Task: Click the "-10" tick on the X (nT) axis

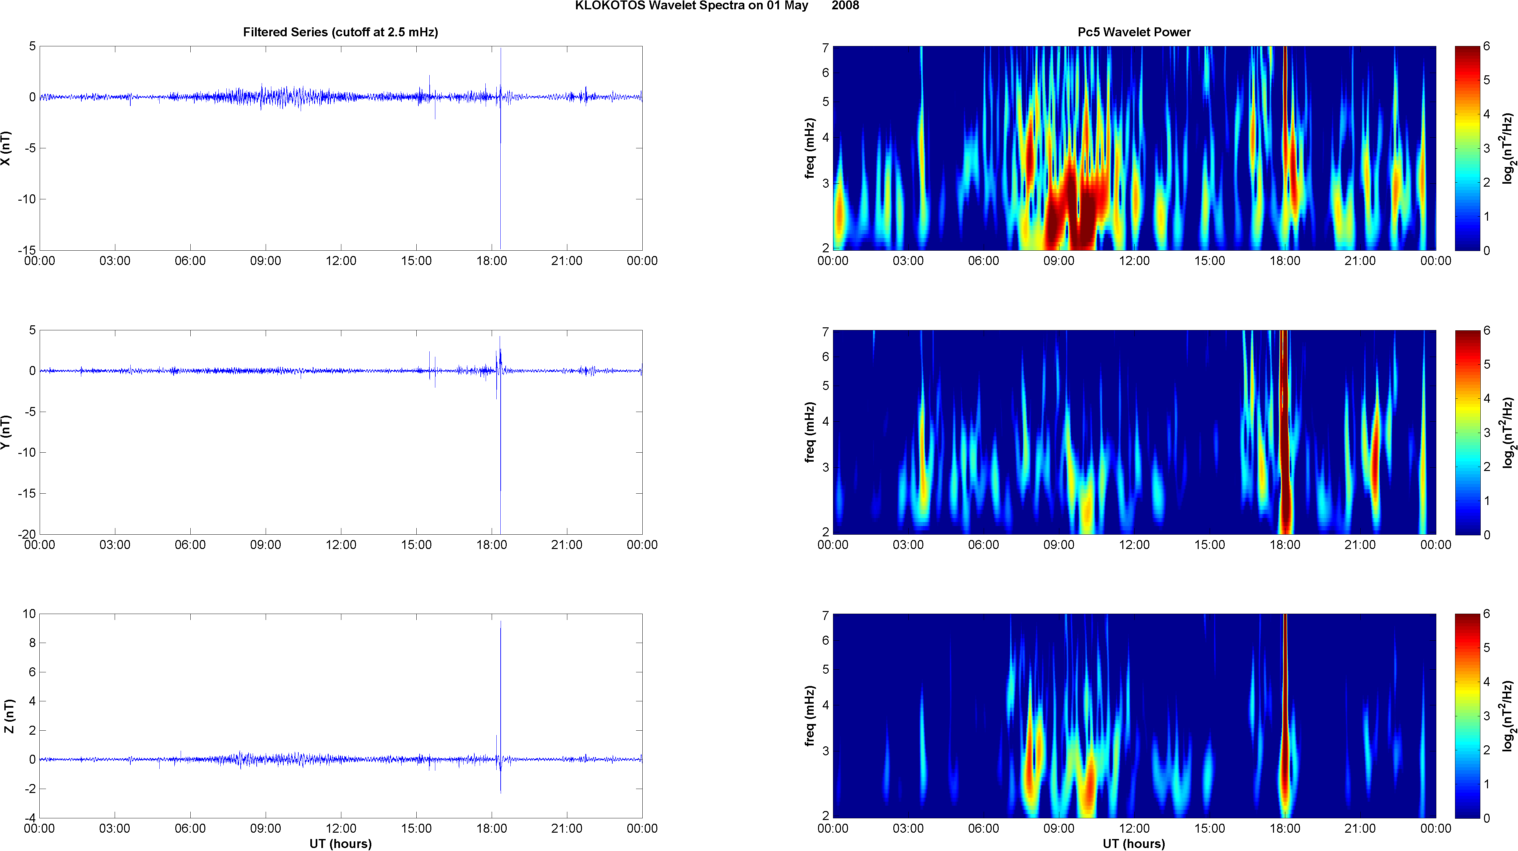Action: coord(26,199)
